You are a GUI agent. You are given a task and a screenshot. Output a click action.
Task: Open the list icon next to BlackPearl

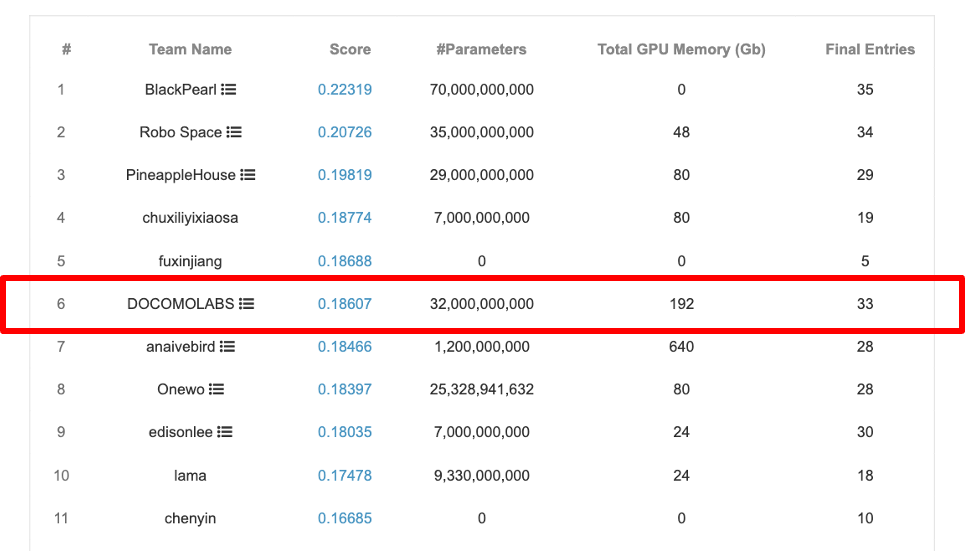pos(229,89)
